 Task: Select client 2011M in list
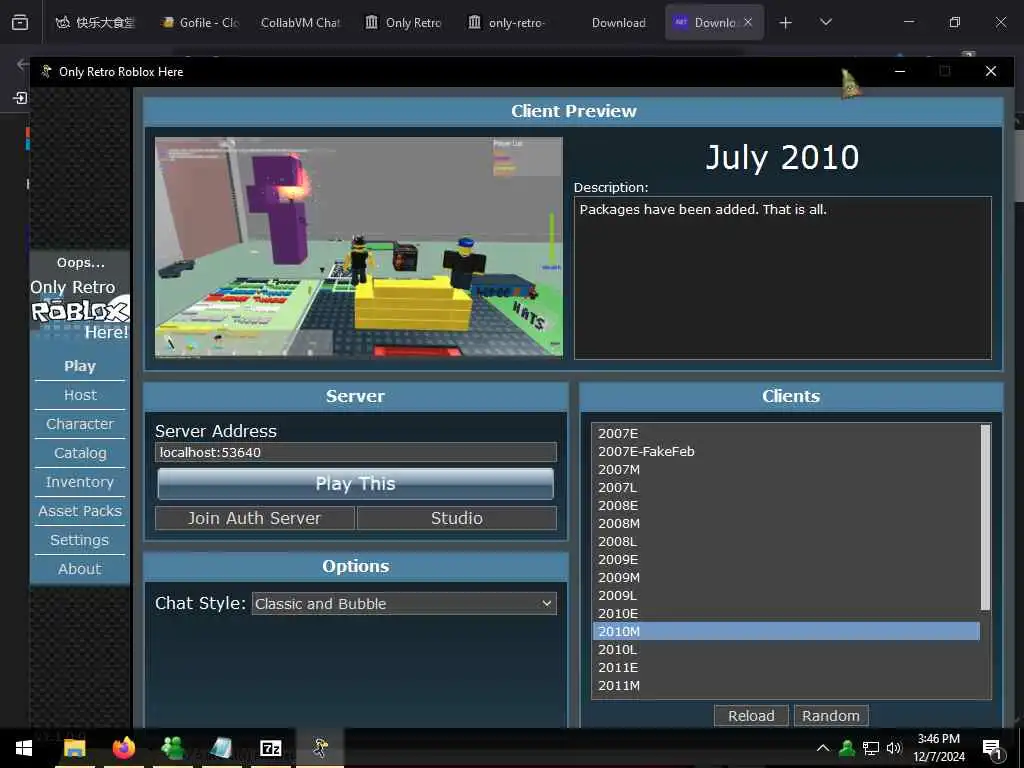click(x=786, y=686)
